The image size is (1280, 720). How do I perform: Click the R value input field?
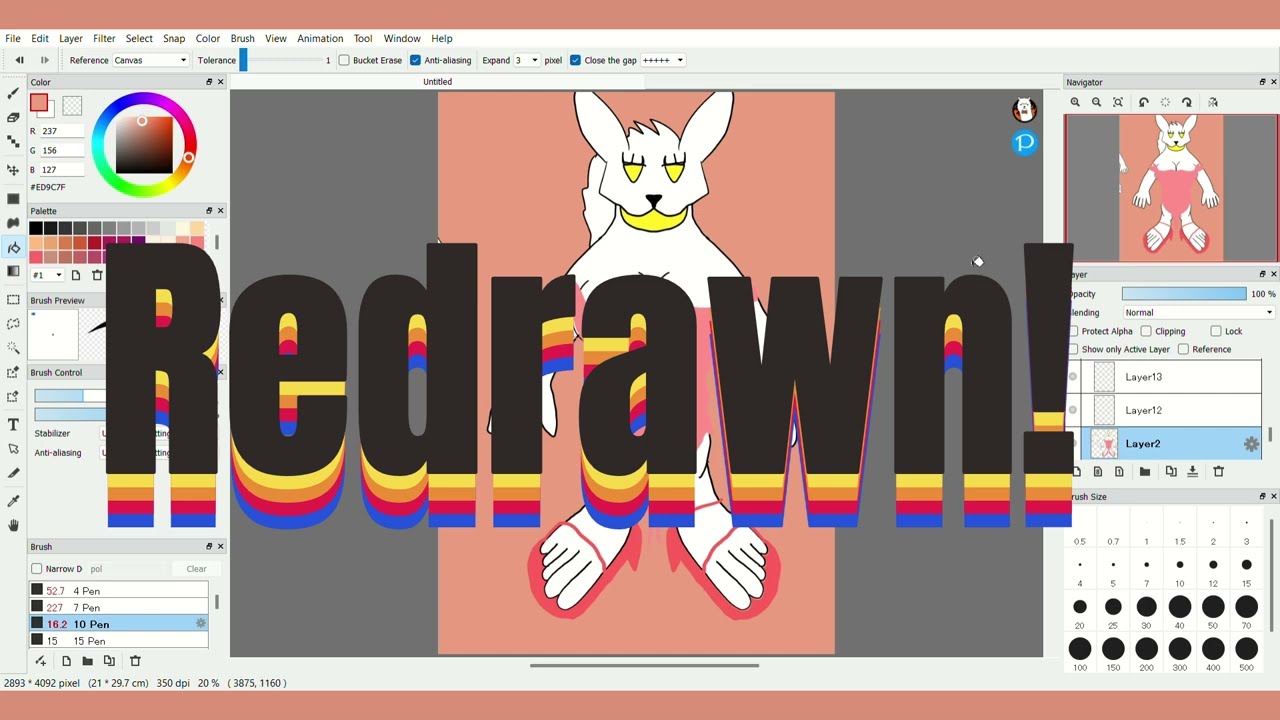click(63, 131)
